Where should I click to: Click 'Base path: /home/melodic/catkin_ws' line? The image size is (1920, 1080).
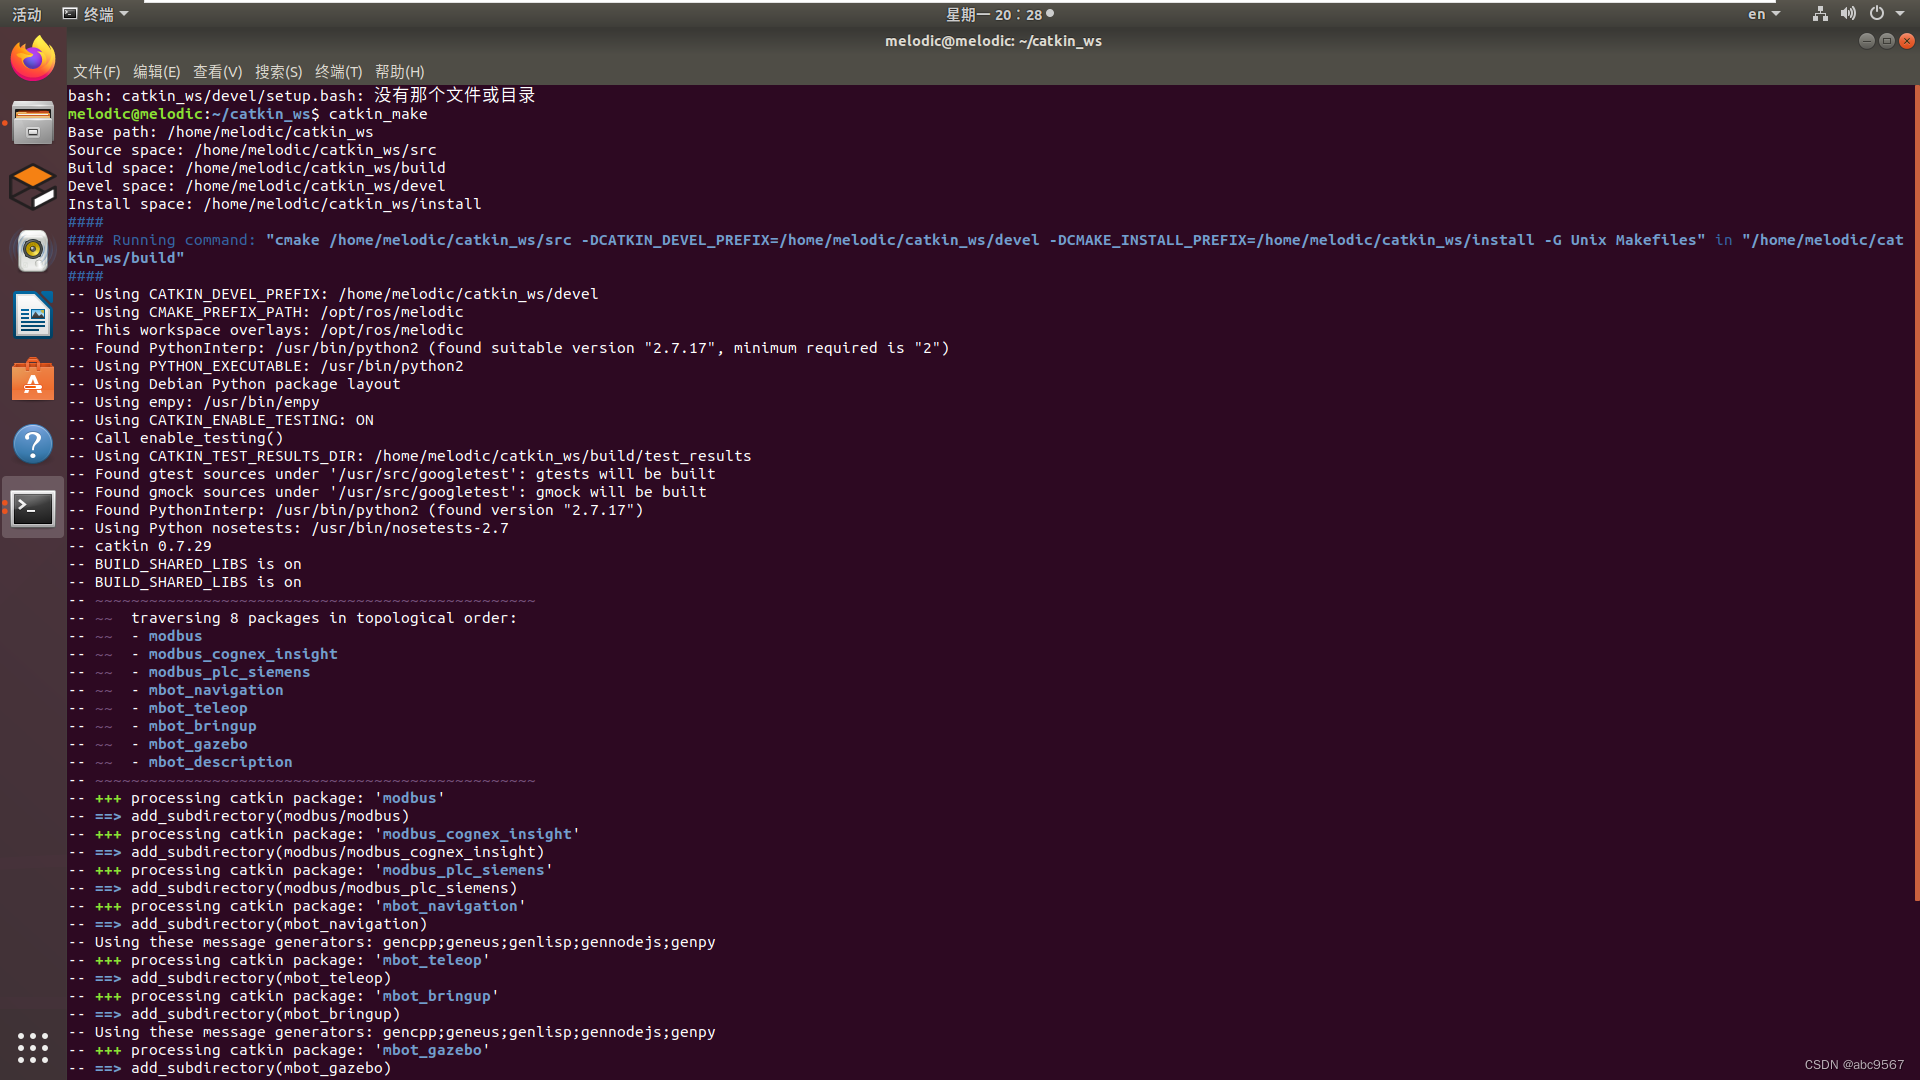pyautogui.click(x=221, y=132)
